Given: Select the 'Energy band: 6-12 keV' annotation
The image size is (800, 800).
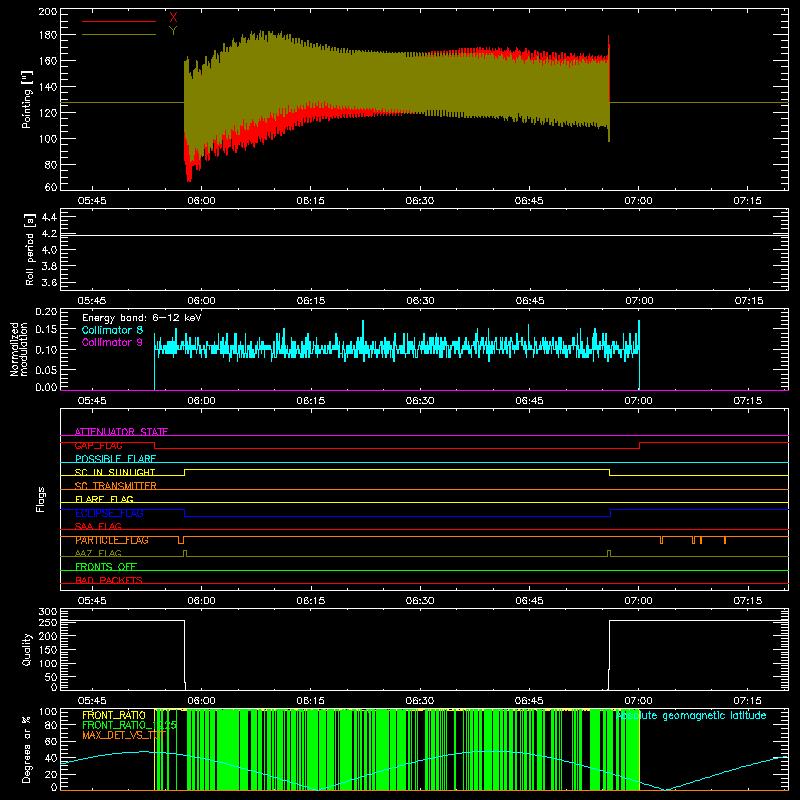Looking at the screenshot, I should coord(142,318).
